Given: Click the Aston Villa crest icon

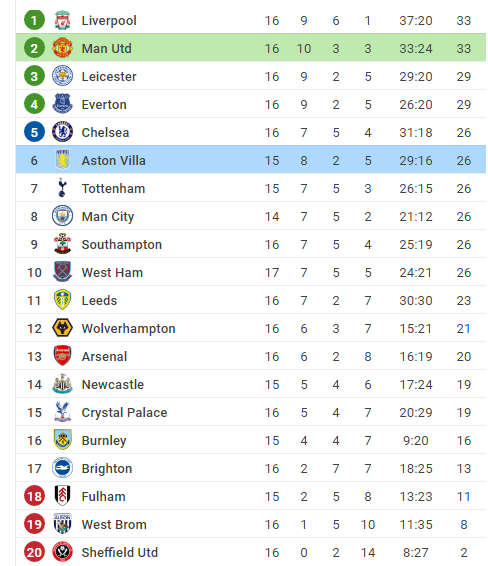Looking at the screenshot, I should [62, 160].
